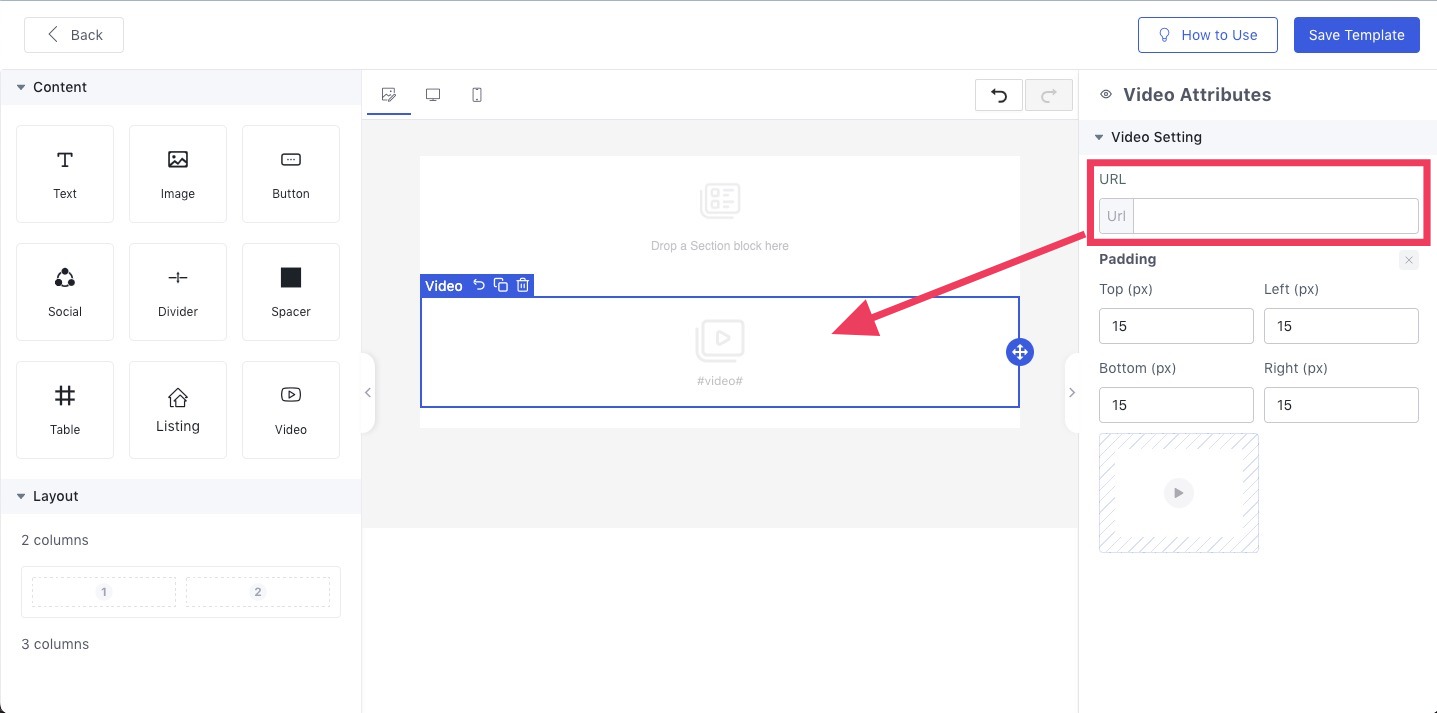Add a Listing block
Image resolution: width=1437 pixels, height=713 pixels.
[178, 409]
